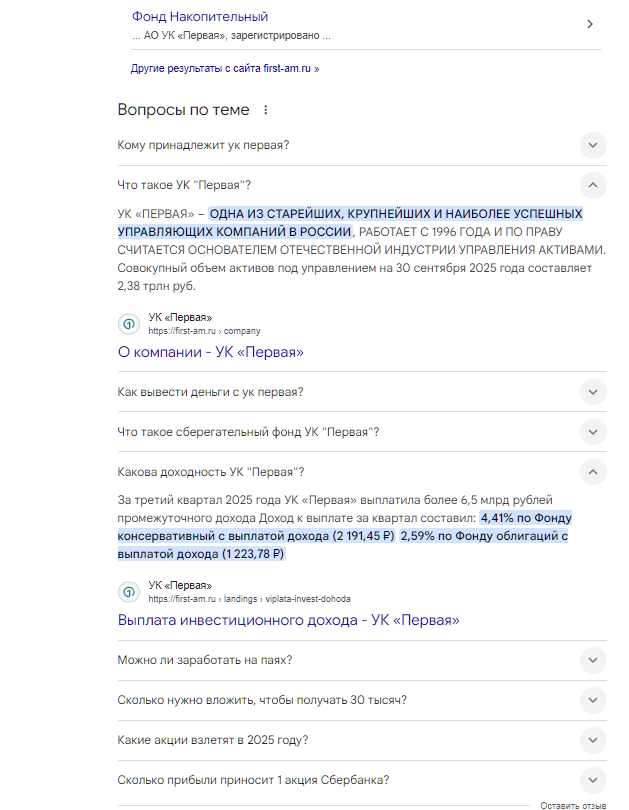
Task: Click "Другие результаты с сайта first-am.ru"
Action: pyautogui.click(x=225, y=69)
